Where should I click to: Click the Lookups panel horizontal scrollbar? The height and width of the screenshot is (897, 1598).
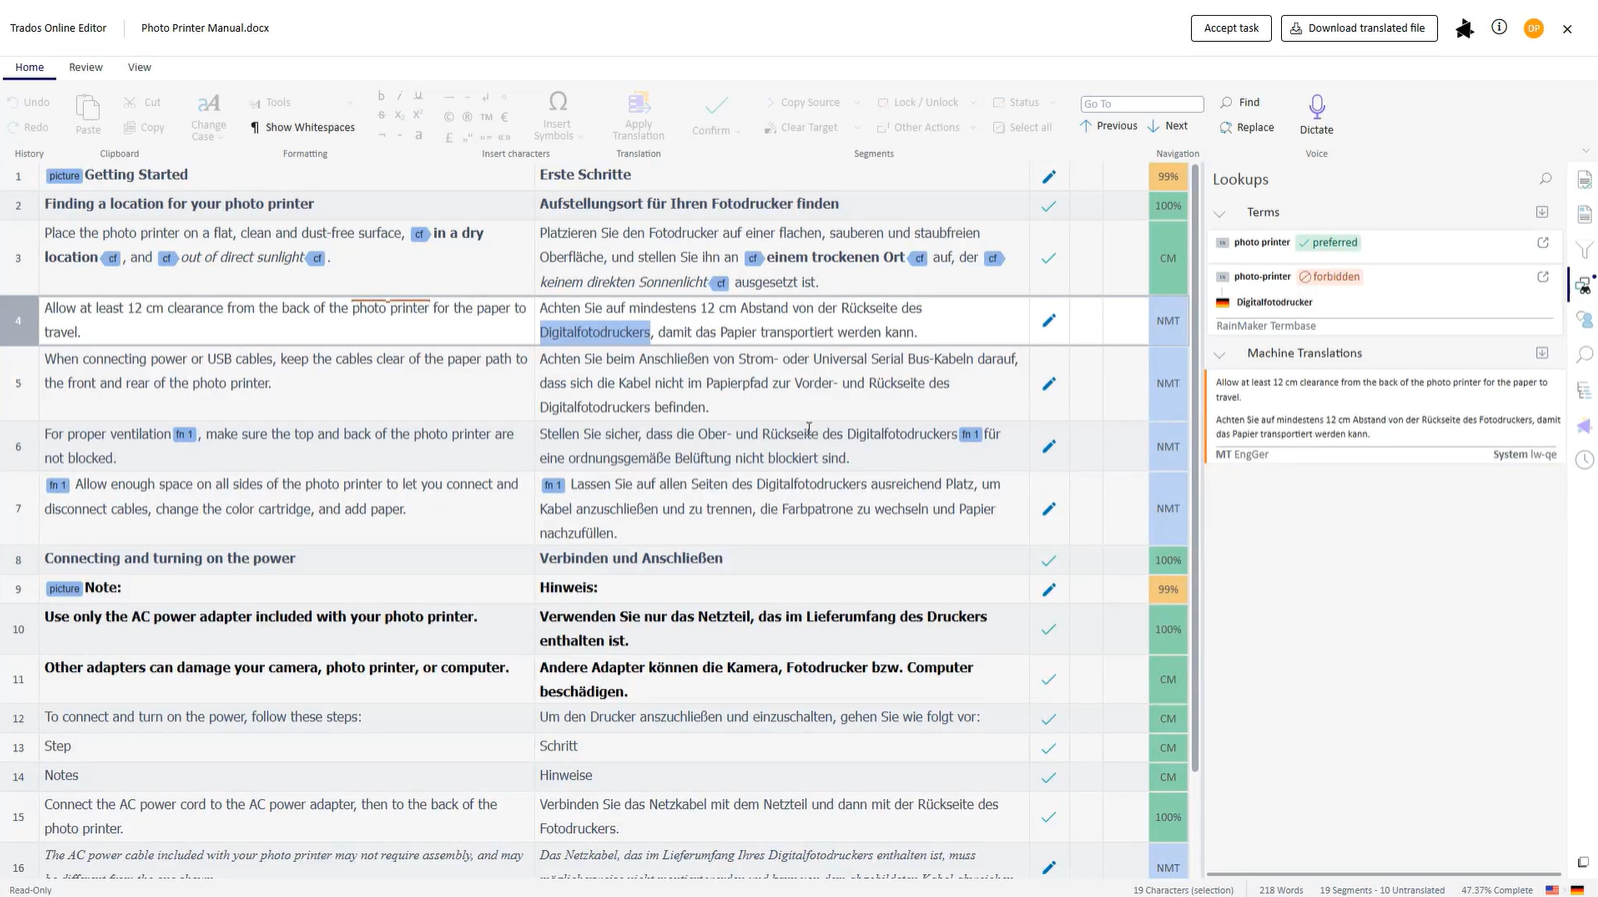pyautogui.click(x=1384, y=874)
